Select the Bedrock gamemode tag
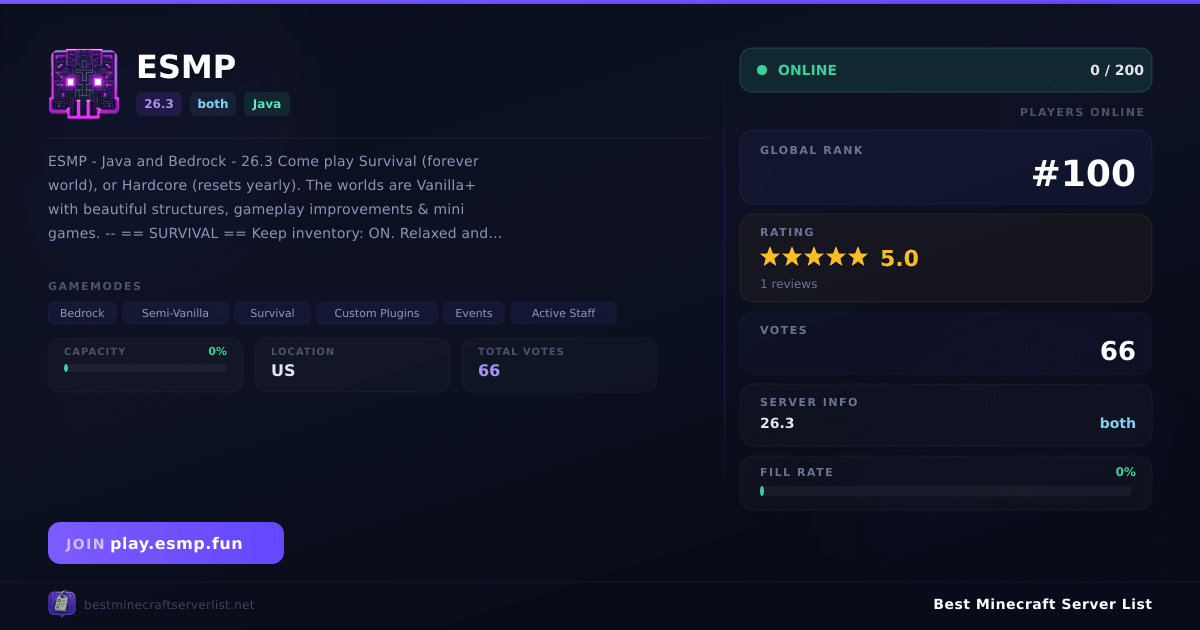Image resolution: width=1200 pixels, height=630 pixels. 82,313
